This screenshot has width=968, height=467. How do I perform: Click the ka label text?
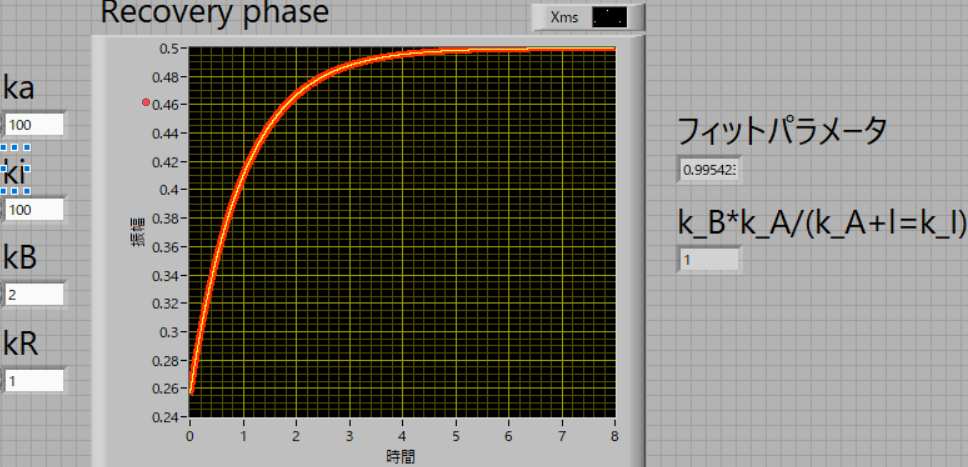[19, 88]
